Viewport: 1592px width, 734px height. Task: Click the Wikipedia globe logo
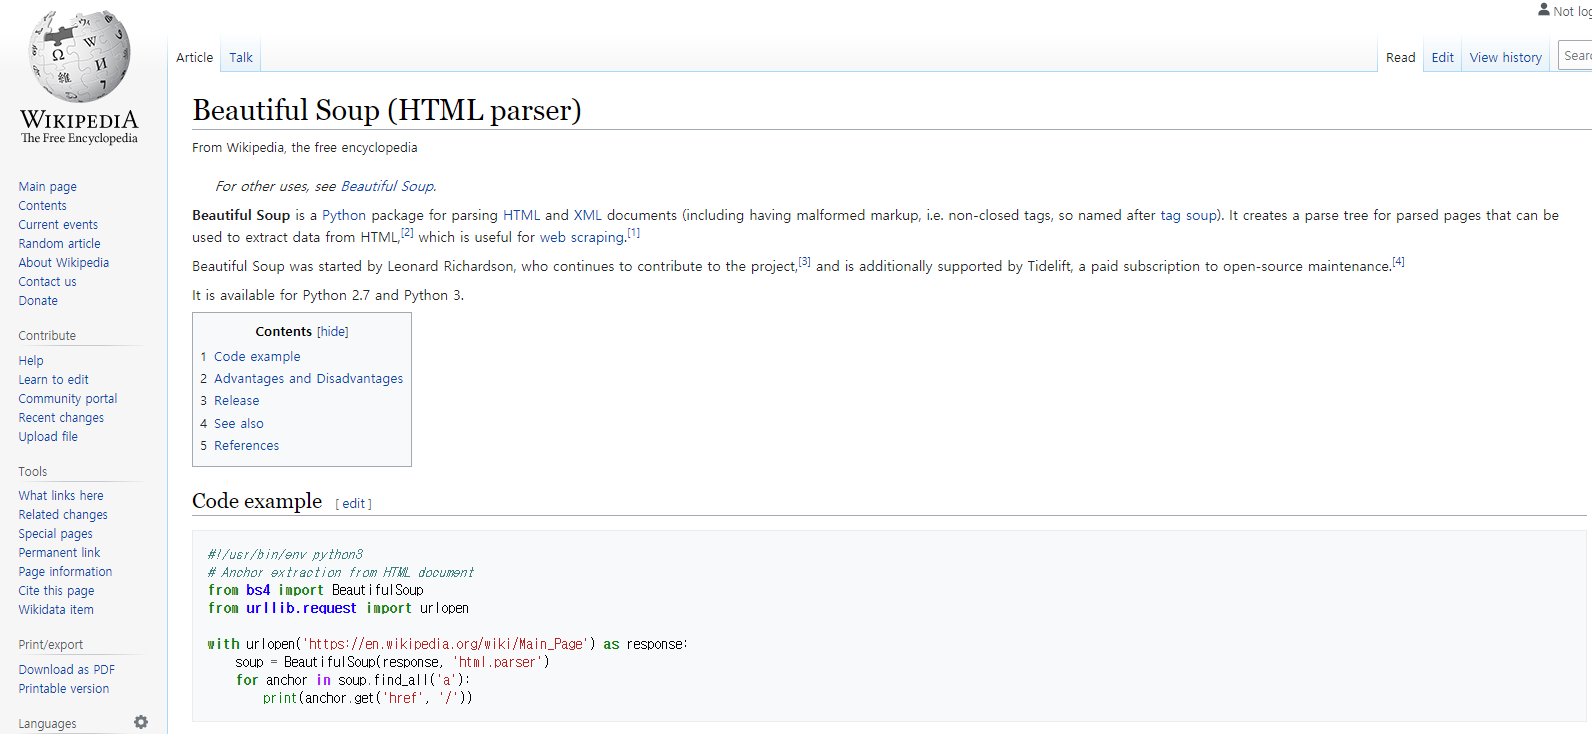coord(80,57)
